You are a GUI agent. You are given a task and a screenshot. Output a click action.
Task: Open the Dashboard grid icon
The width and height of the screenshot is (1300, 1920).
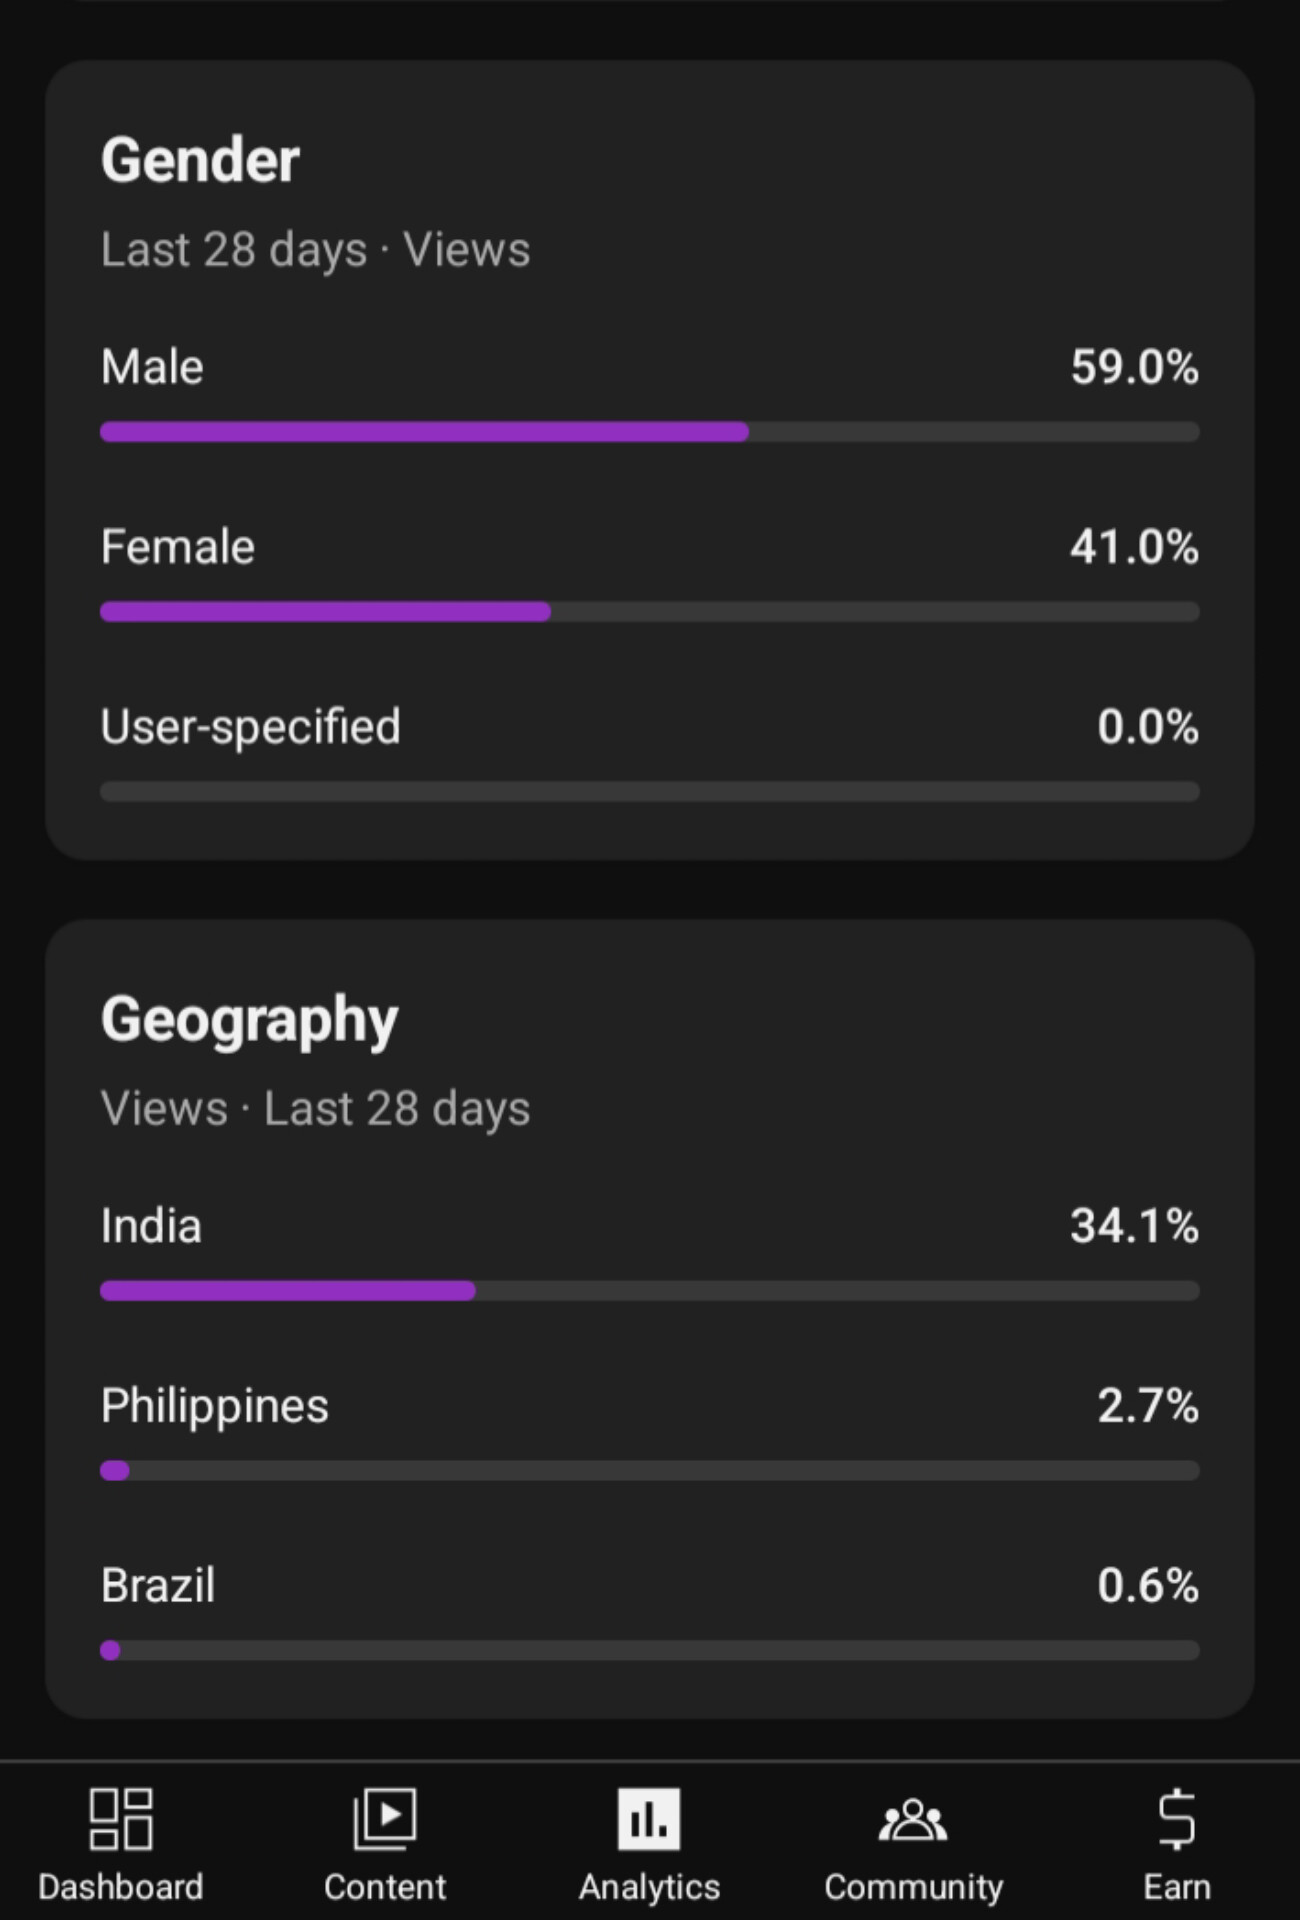(120, 1819)
